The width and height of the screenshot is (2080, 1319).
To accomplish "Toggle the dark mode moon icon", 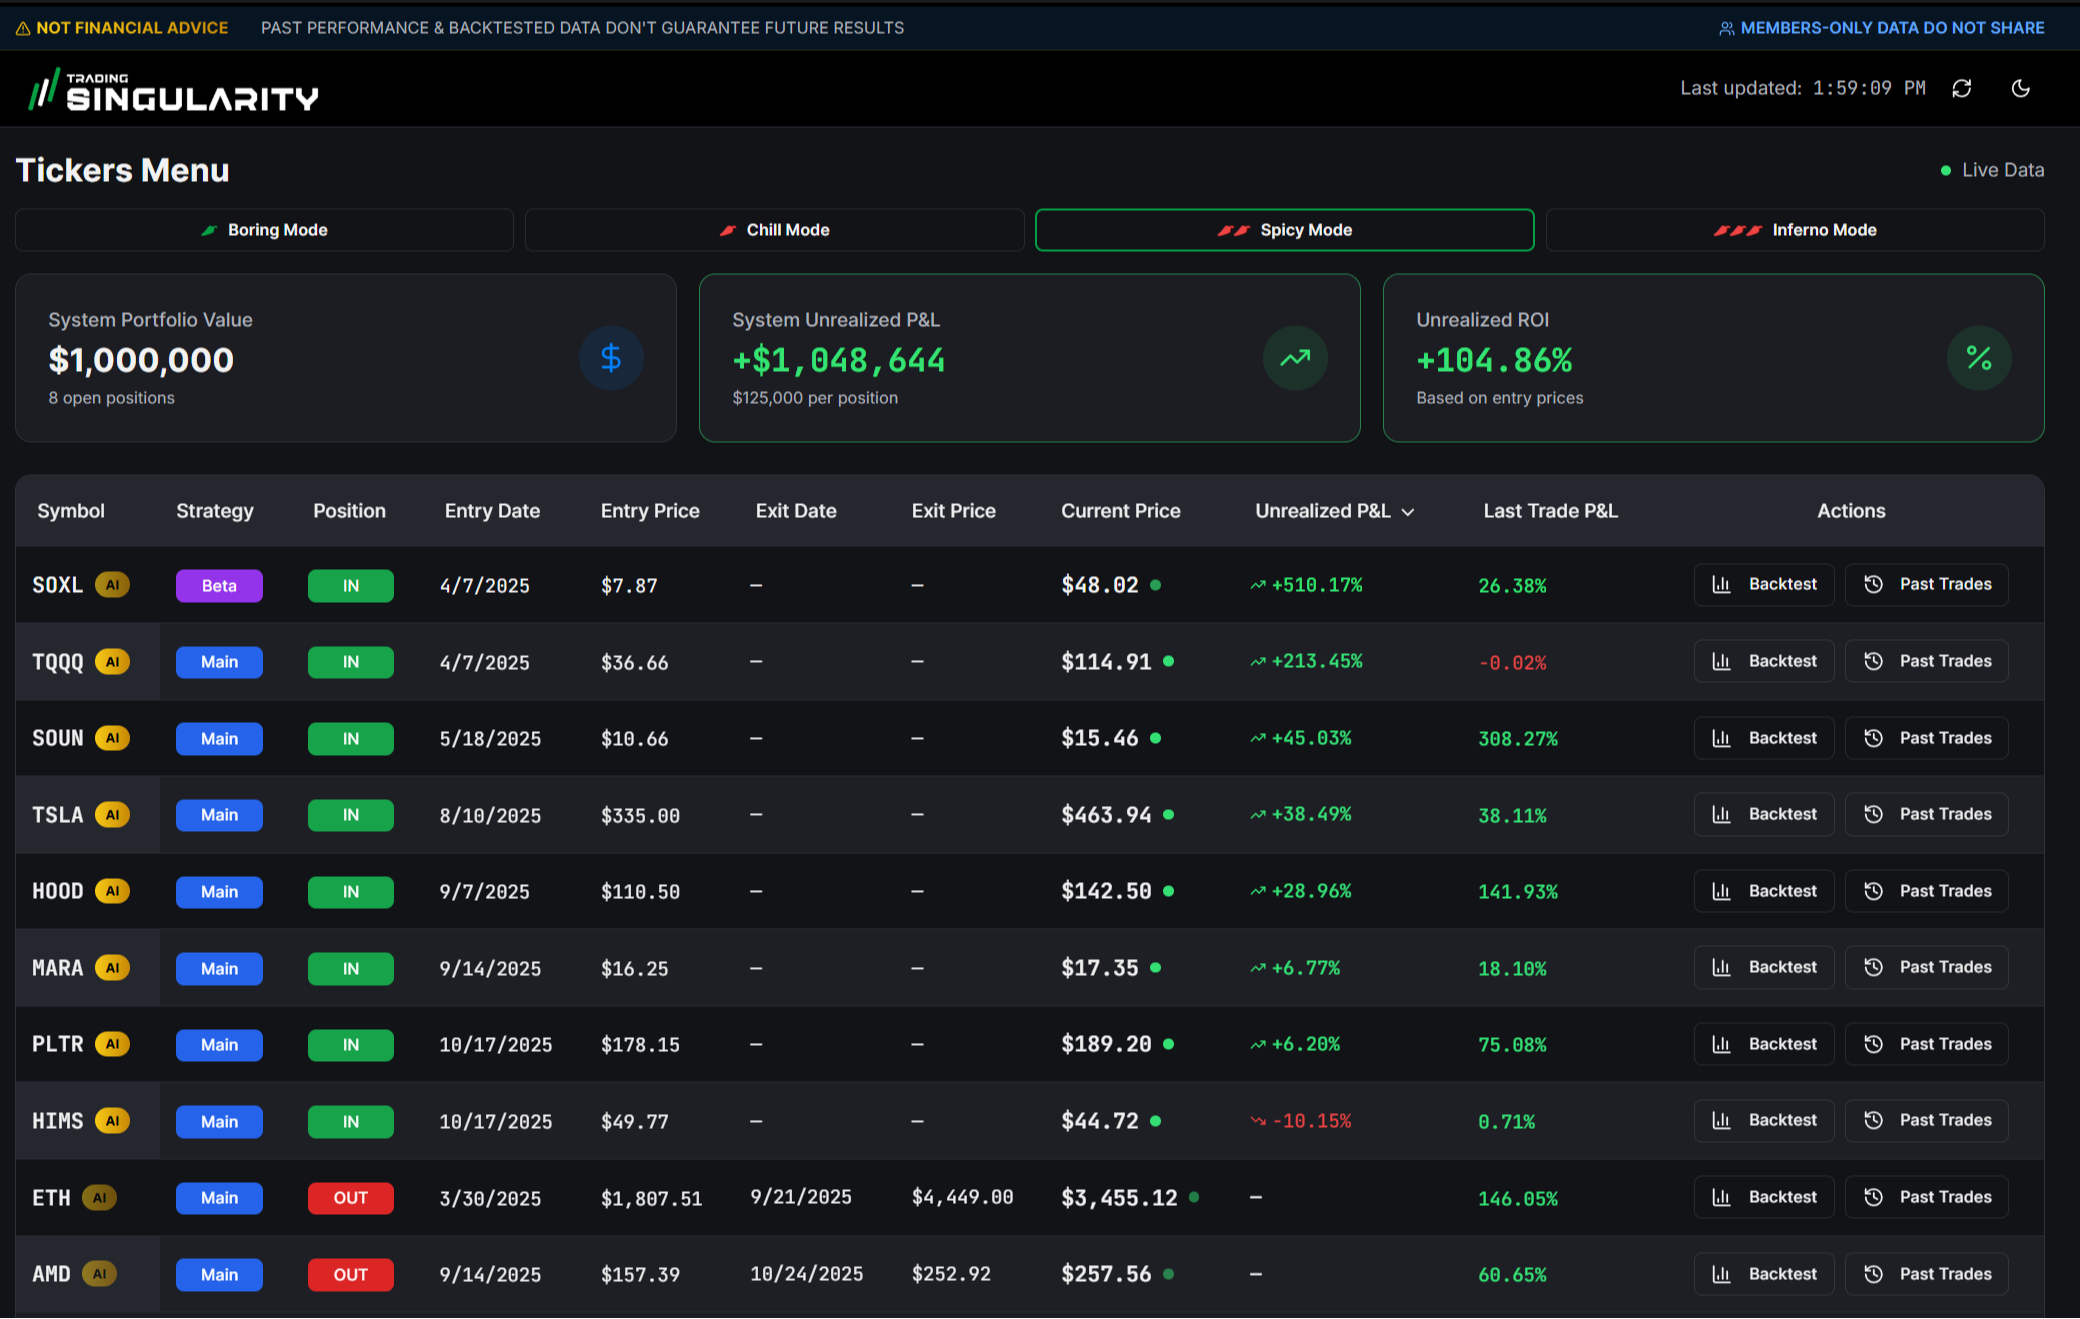I will pos(2021,88).
